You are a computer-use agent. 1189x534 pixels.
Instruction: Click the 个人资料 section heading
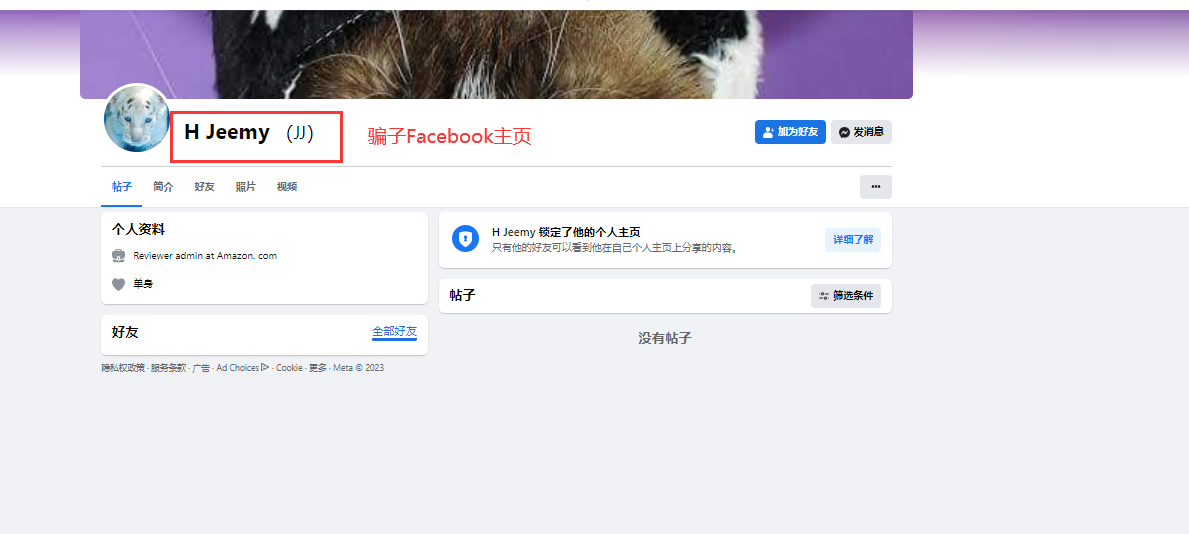[x=138, y=229]
